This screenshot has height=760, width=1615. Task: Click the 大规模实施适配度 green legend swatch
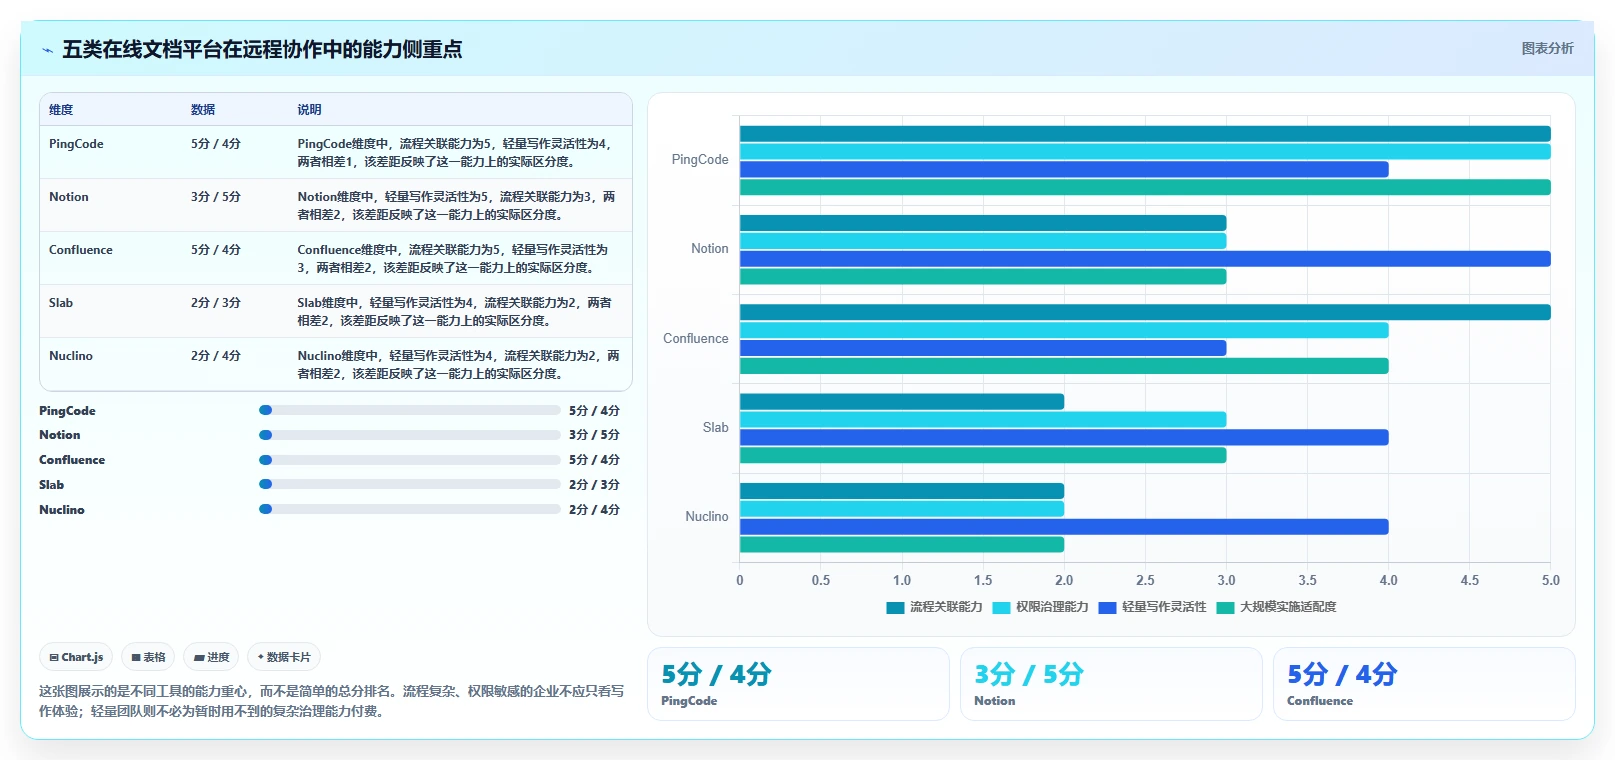pyautogui.click(x=1225, y=607)
